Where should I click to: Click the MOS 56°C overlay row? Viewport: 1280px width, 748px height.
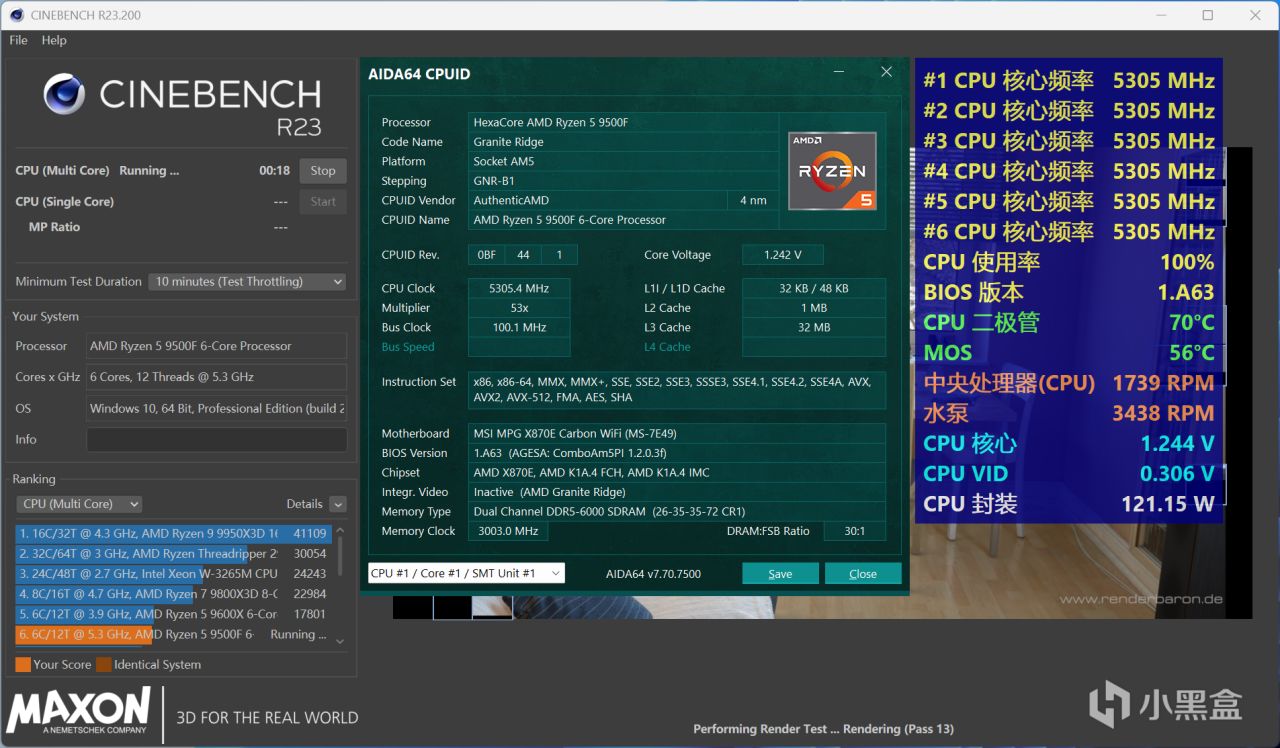click(x=1069, y=352)
